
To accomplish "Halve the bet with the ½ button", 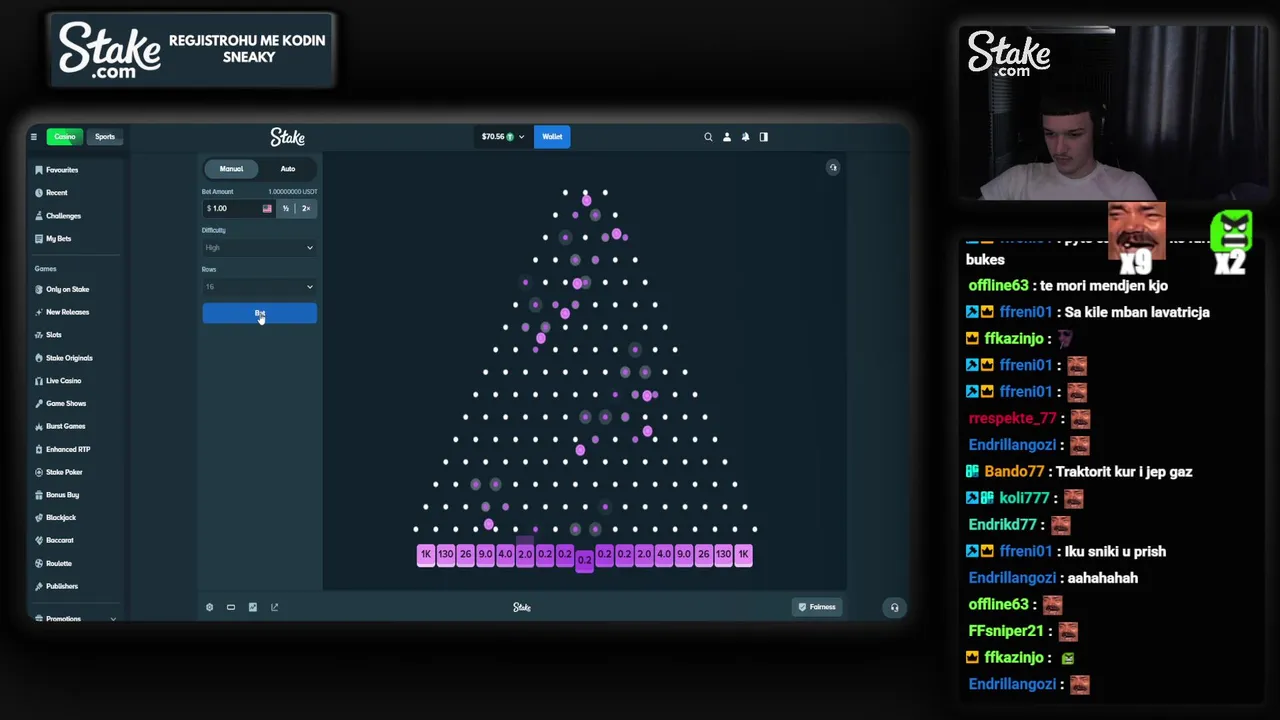I will coord(286,208).
